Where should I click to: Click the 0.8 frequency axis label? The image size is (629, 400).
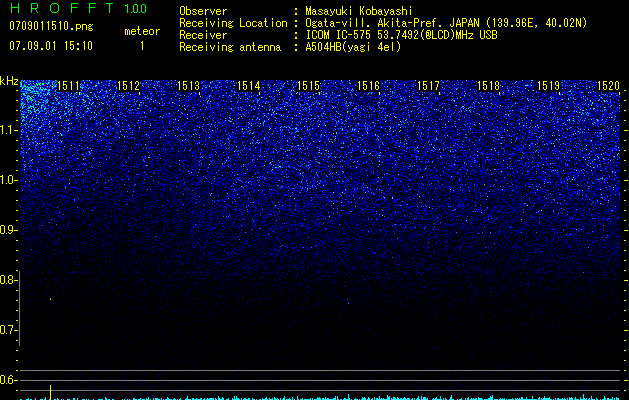[8, 280]
